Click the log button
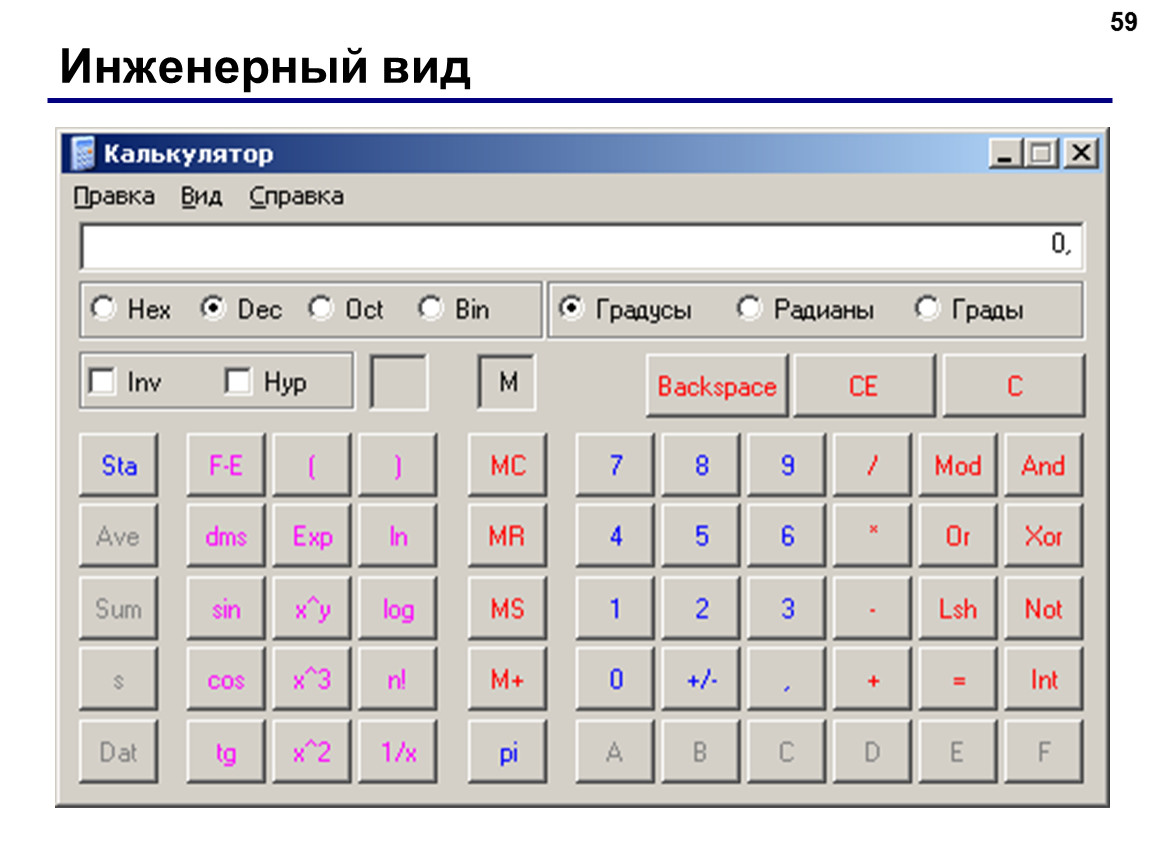 coord(398,608)
